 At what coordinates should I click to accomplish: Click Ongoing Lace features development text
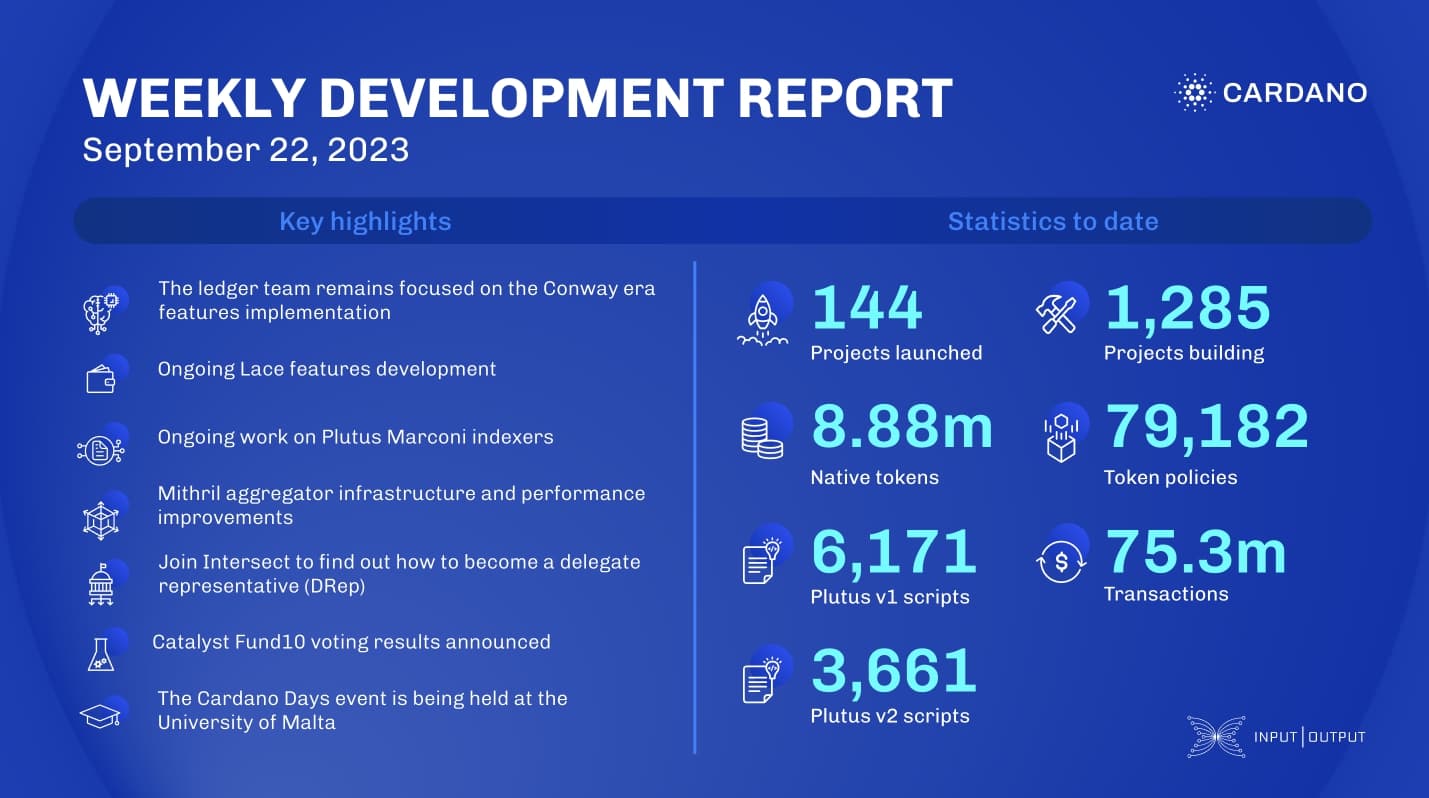[327, 369]
